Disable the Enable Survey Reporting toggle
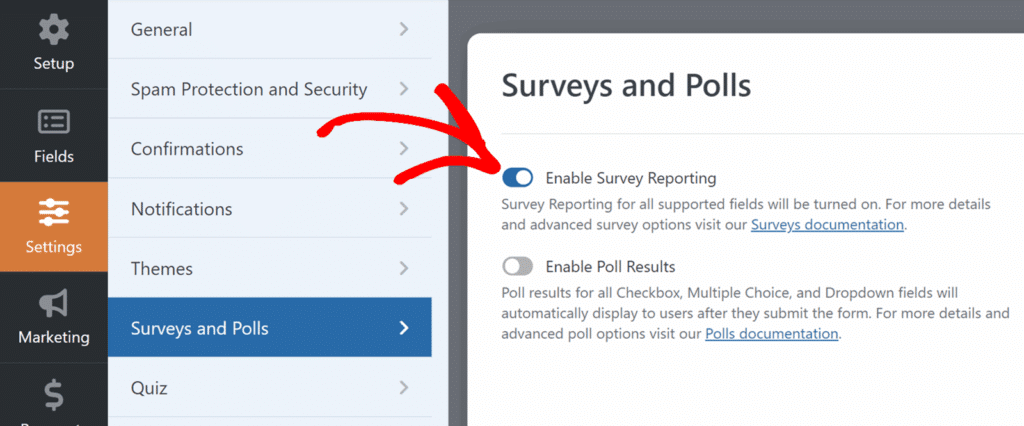The height and width of the screenshot is (426, 1024). (x=518, y=178)
